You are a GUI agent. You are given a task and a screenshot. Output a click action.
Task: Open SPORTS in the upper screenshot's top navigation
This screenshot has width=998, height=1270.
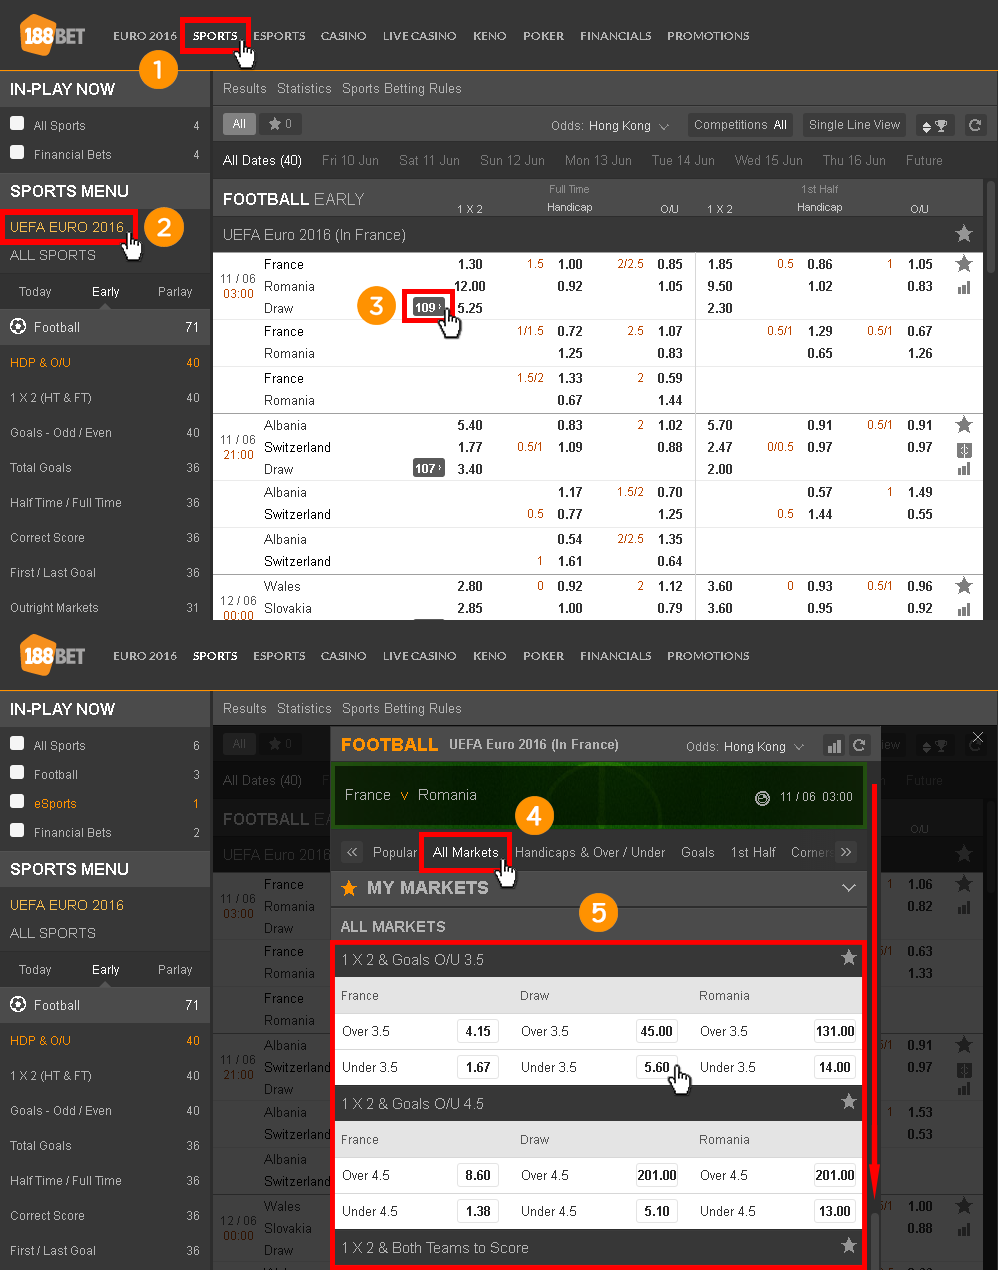(x=215, y=36)
